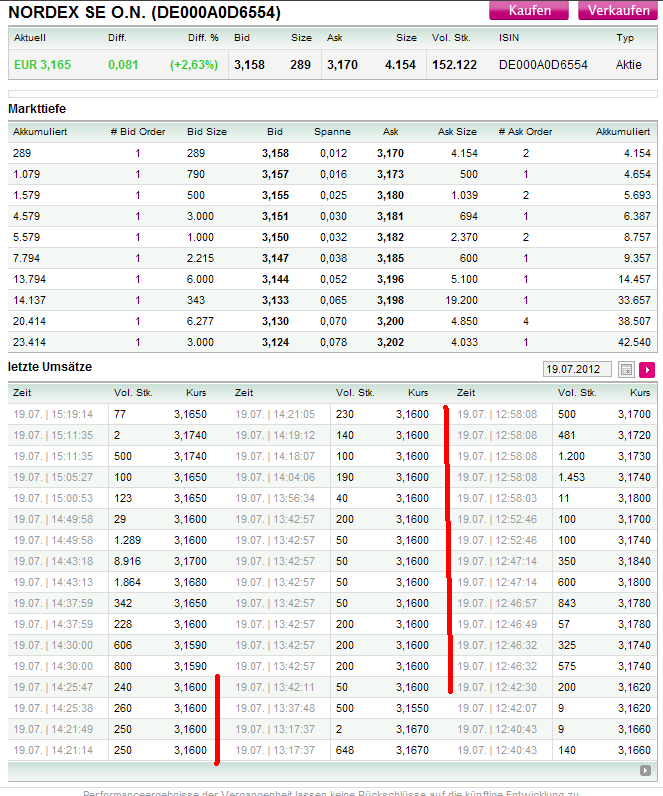This screenshot has height=796, width=663.
Task: Click the current price EUR 3,165
Action: tap(43, 65)
